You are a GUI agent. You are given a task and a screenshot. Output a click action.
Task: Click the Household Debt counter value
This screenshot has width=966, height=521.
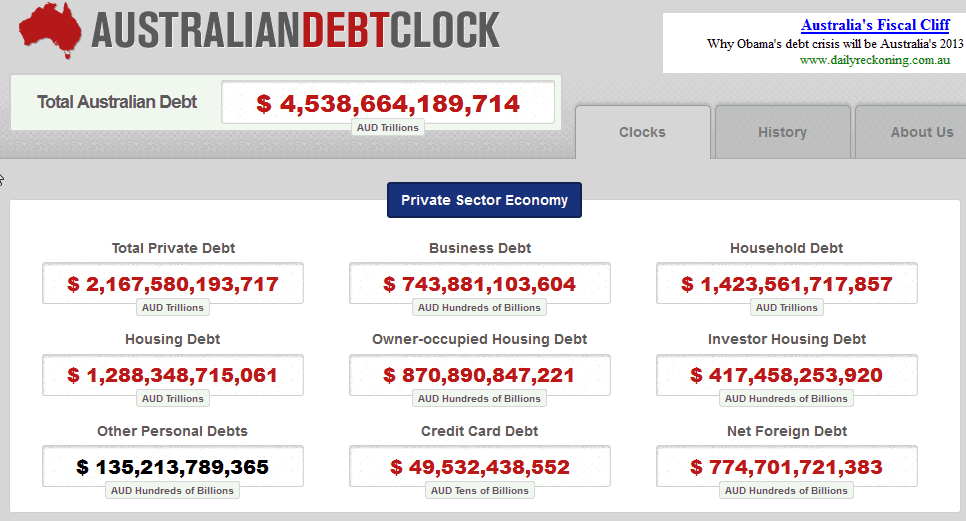click(786, 284)
